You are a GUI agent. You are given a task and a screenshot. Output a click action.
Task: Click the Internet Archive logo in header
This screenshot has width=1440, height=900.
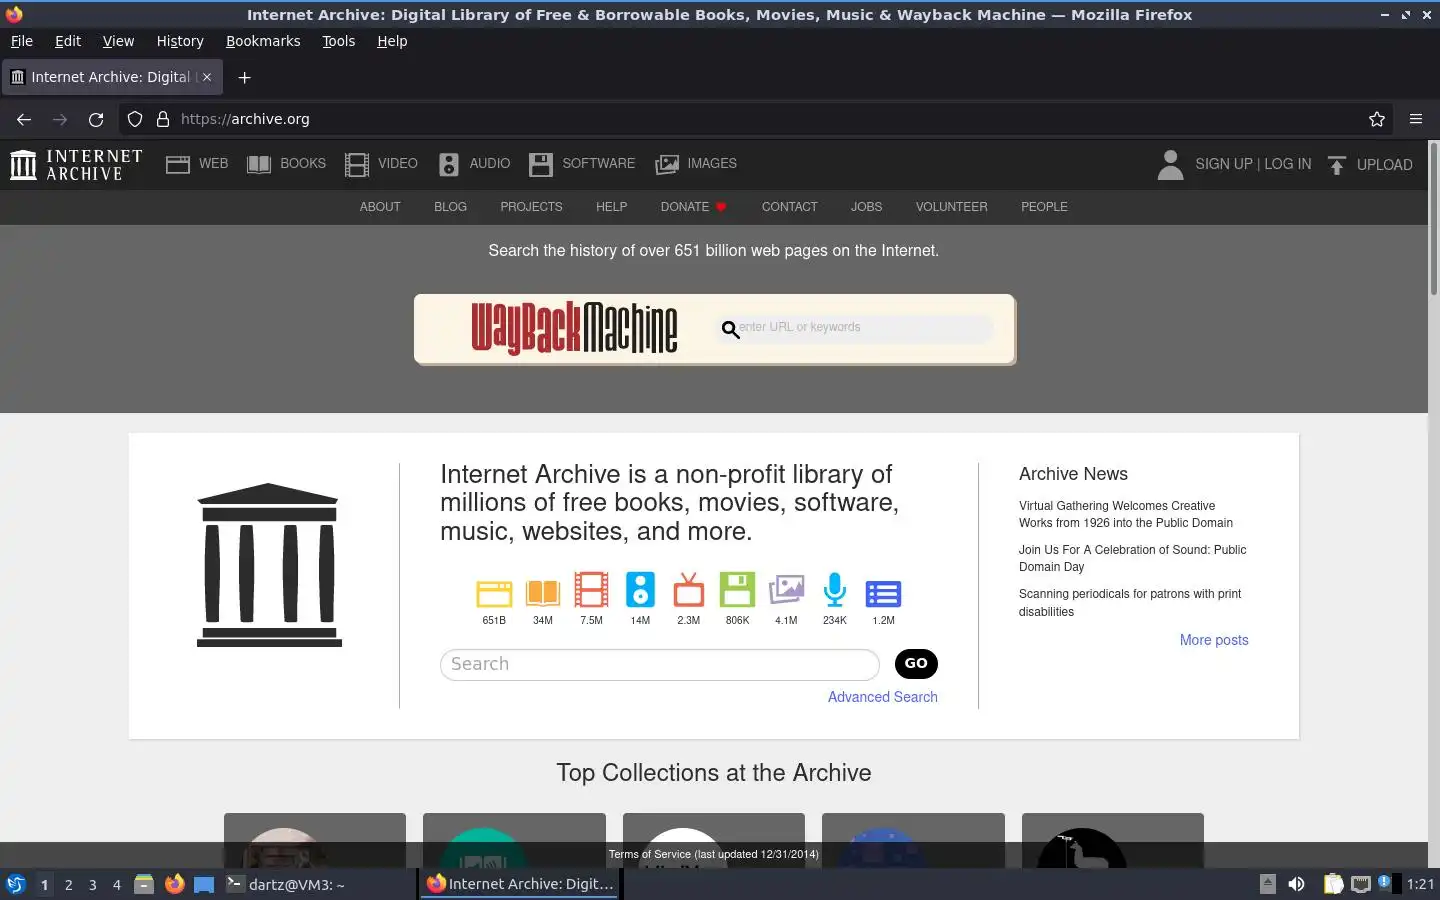(x=76, y=164)
